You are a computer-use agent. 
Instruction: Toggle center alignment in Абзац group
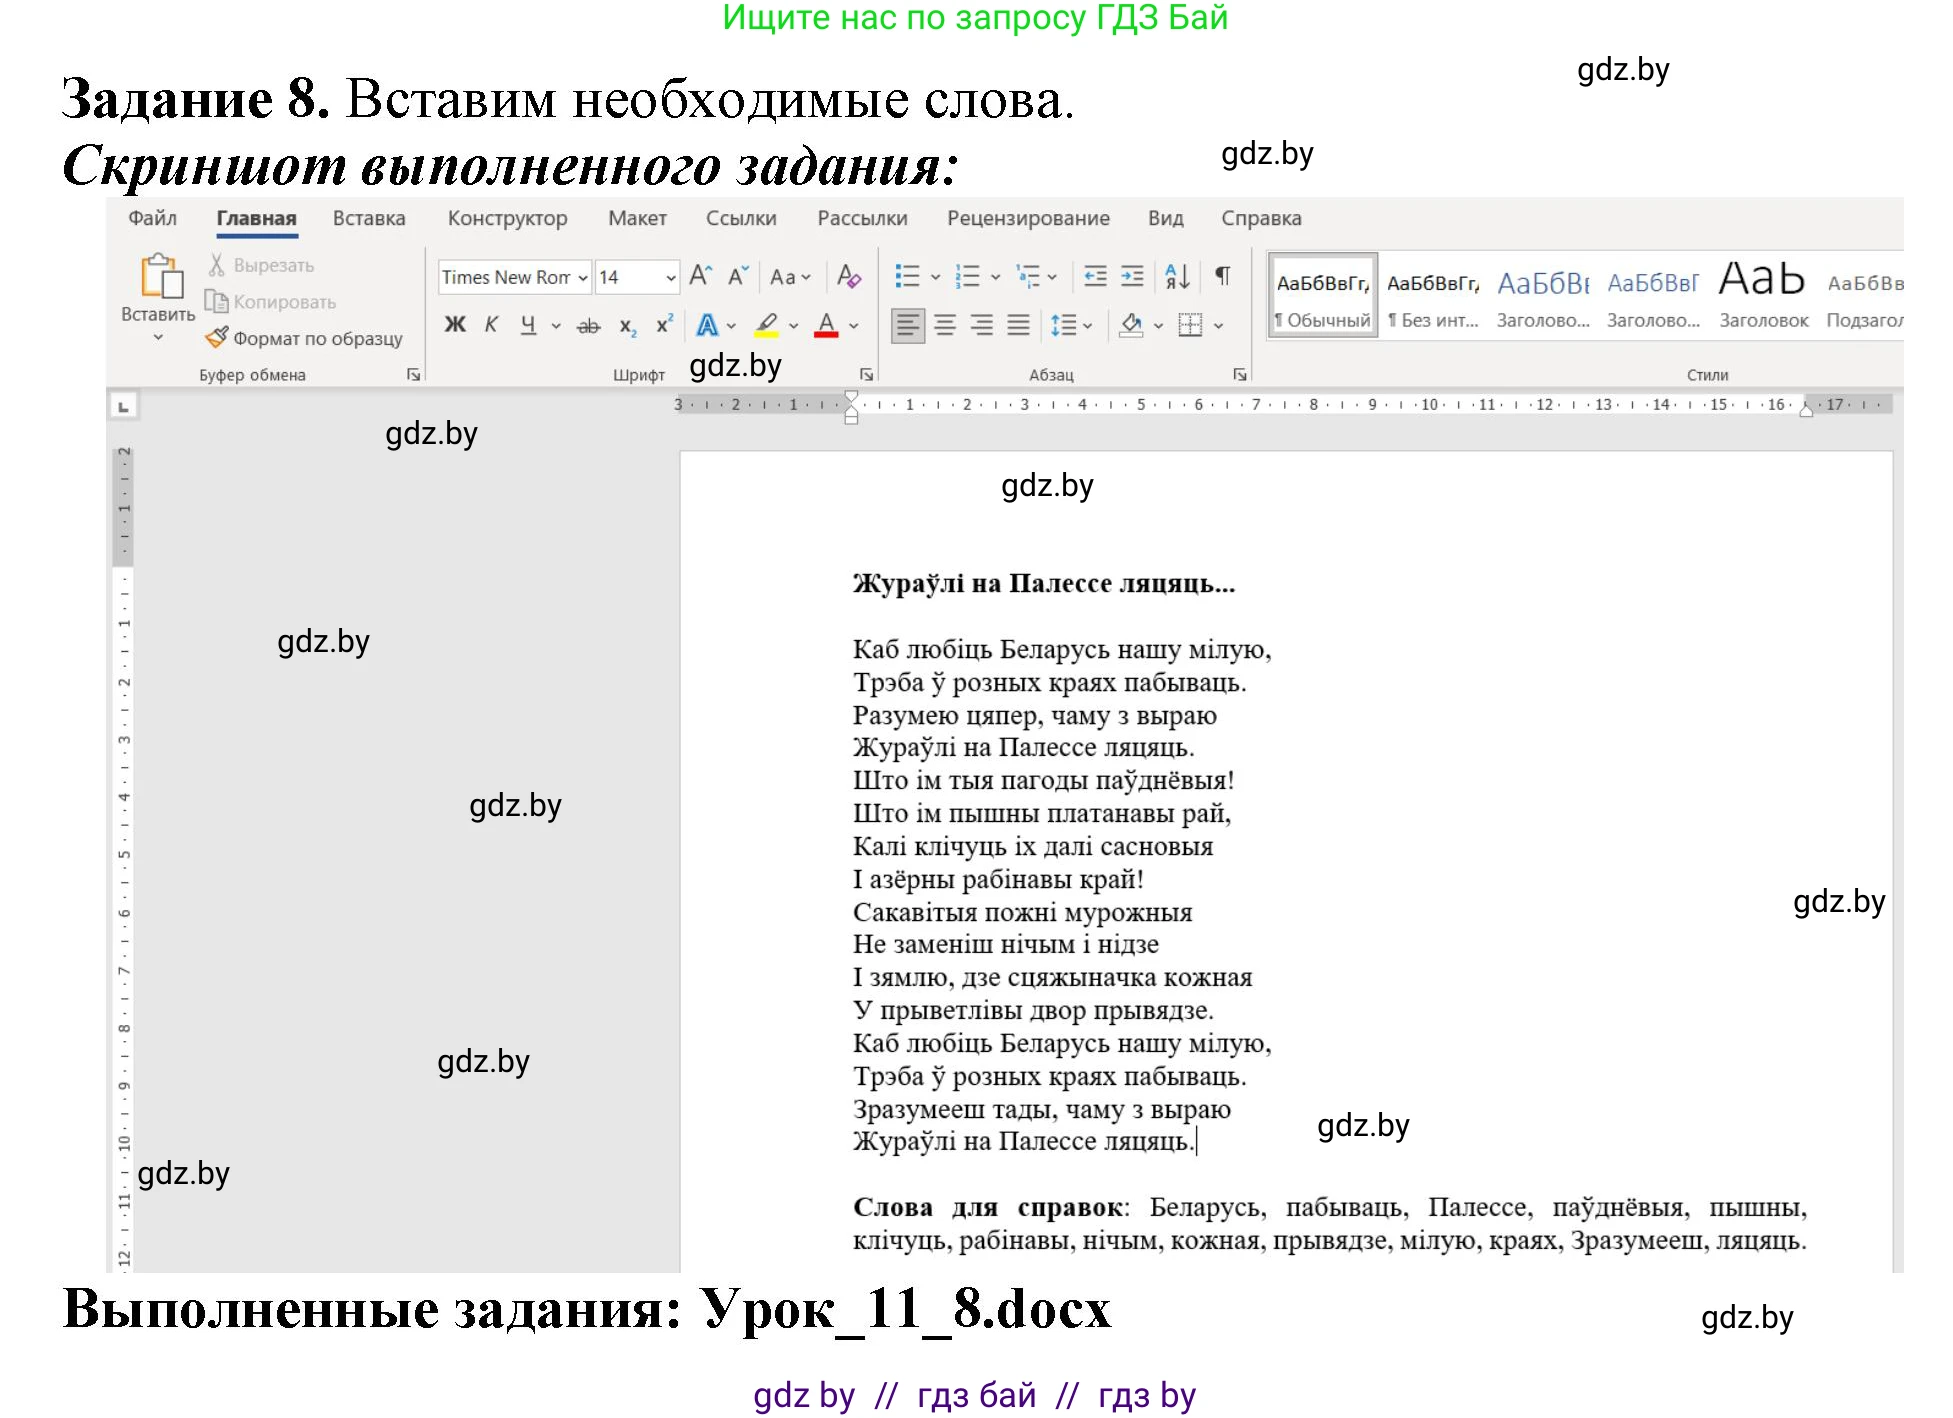(x=944, y=325)
